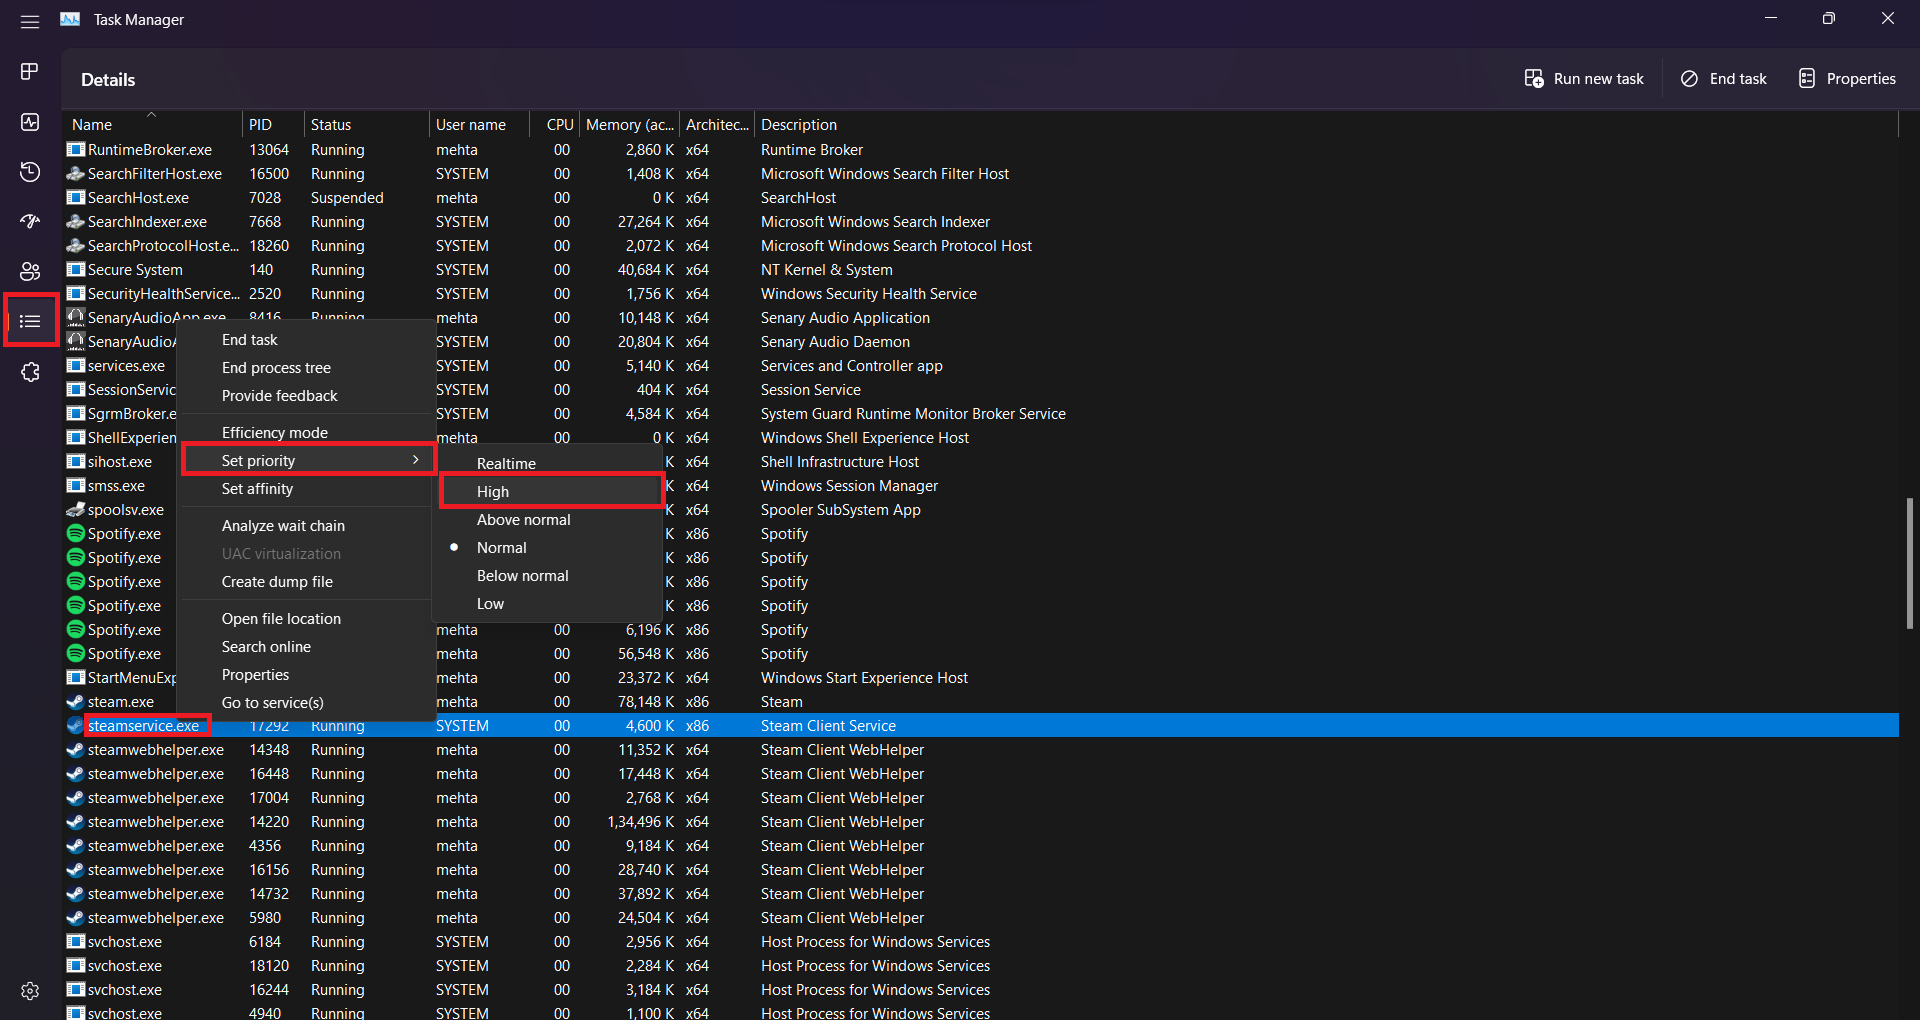Viewport: 1920px width, 1020px height.
Task: Sort processes by Memory column
Action: [x=629, y=125]
